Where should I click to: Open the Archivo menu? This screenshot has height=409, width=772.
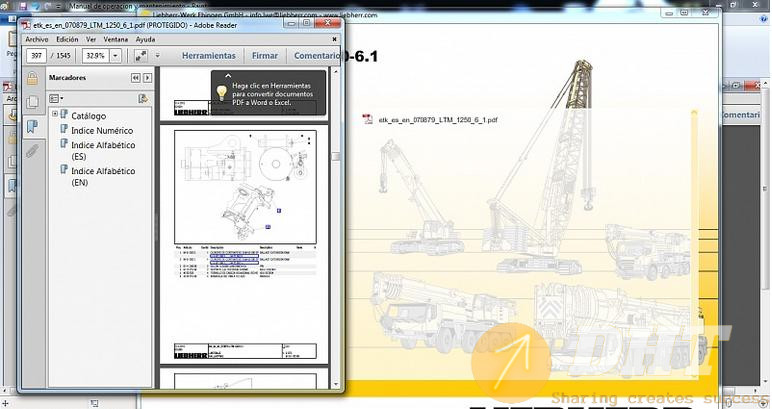click(x=36, y=39)
